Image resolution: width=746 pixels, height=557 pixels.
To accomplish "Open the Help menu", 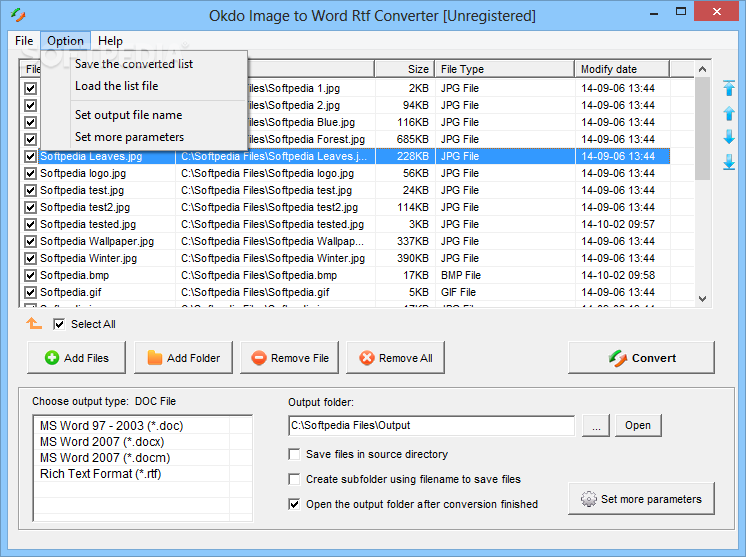I will [110, 41].
